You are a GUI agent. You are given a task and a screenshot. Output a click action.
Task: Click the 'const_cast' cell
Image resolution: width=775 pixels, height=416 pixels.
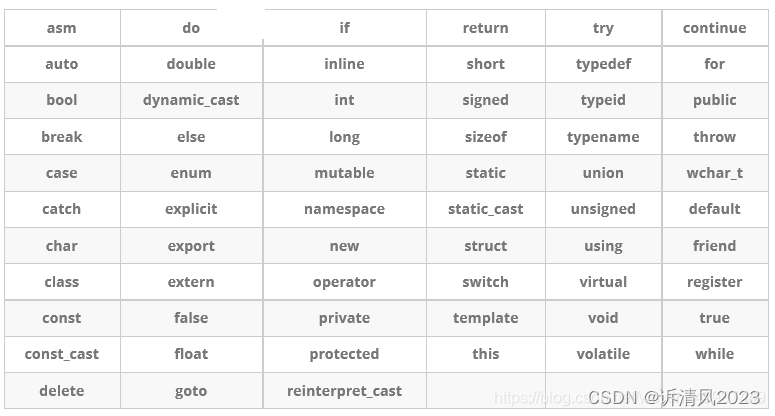click(x=62, y=354)
